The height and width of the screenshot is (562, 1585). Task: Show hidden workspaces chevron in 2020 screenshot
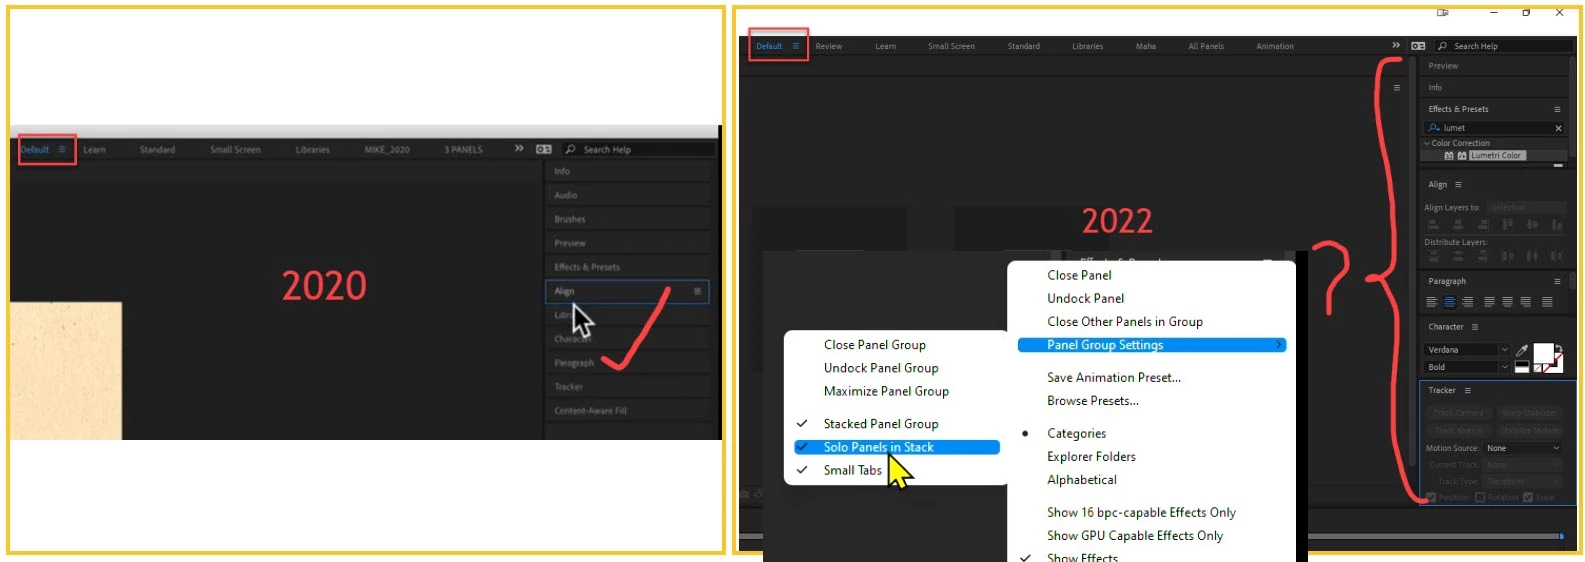519,148
